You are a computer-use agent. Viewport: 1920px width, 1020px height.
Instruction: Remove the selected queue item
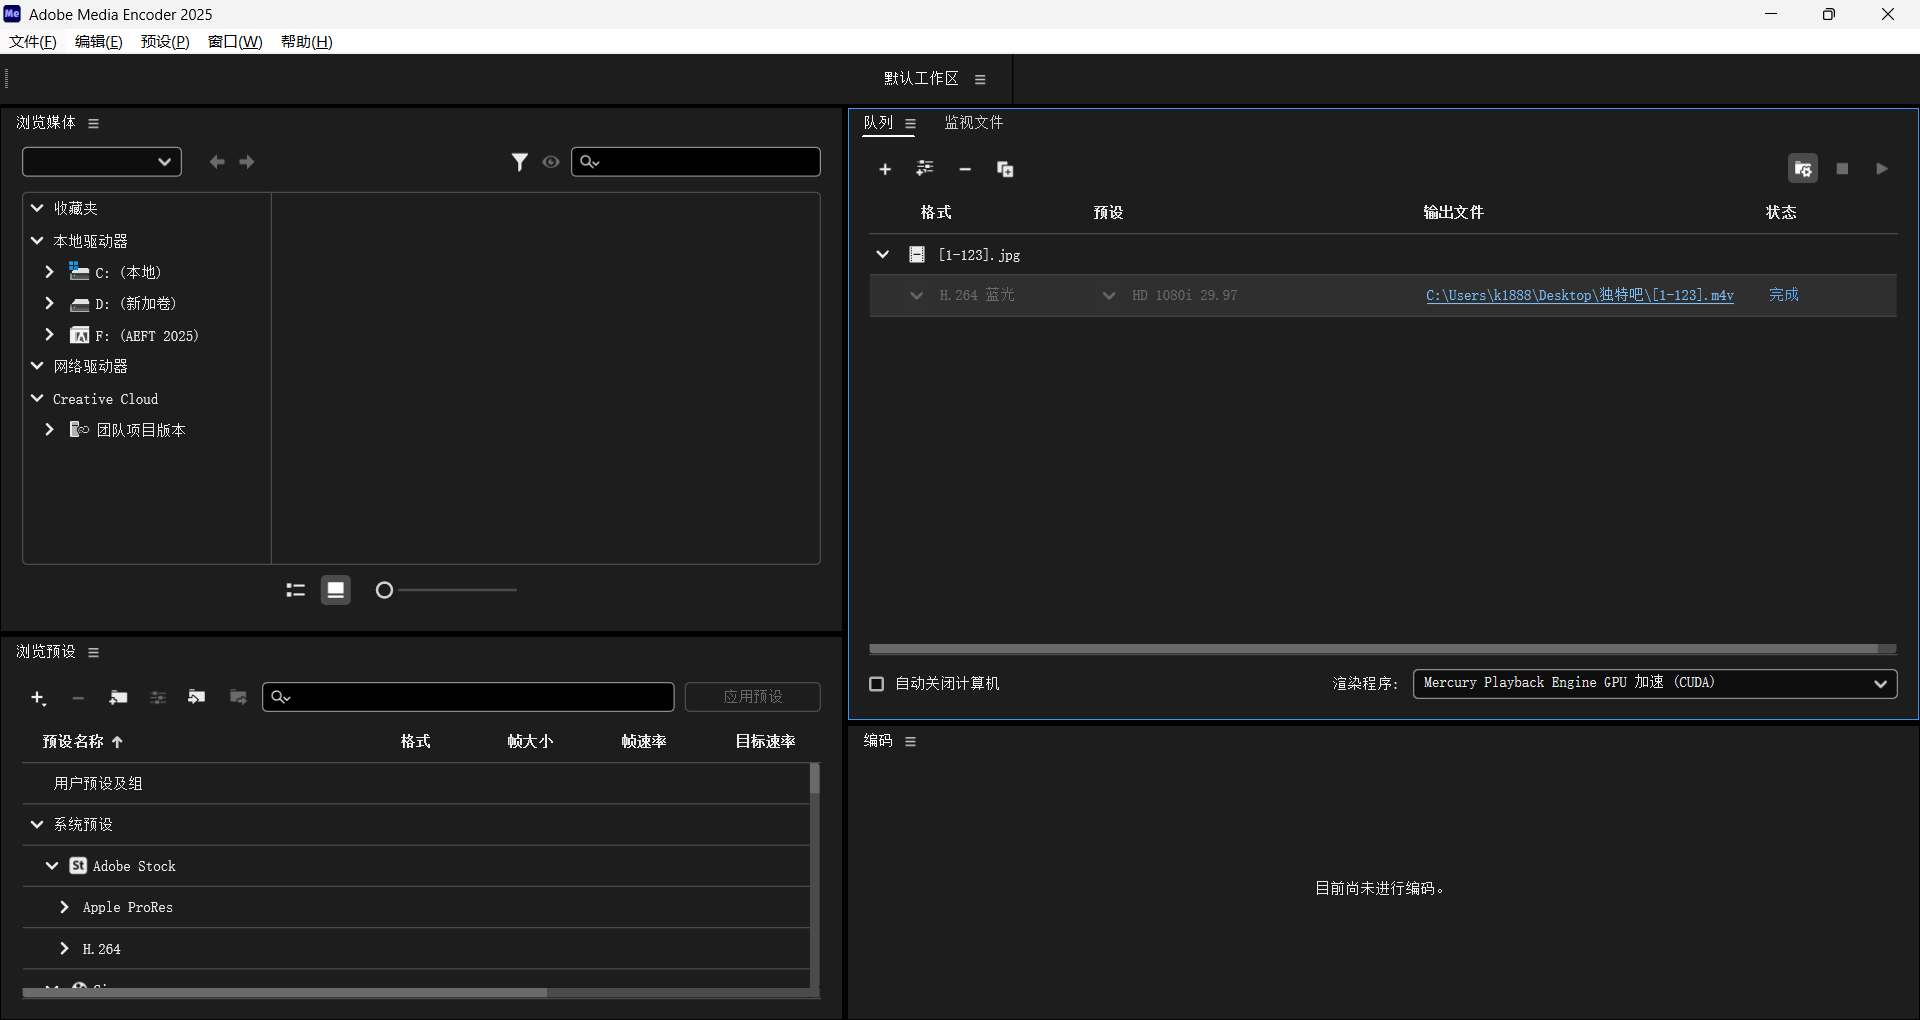[x=964, y=169]
